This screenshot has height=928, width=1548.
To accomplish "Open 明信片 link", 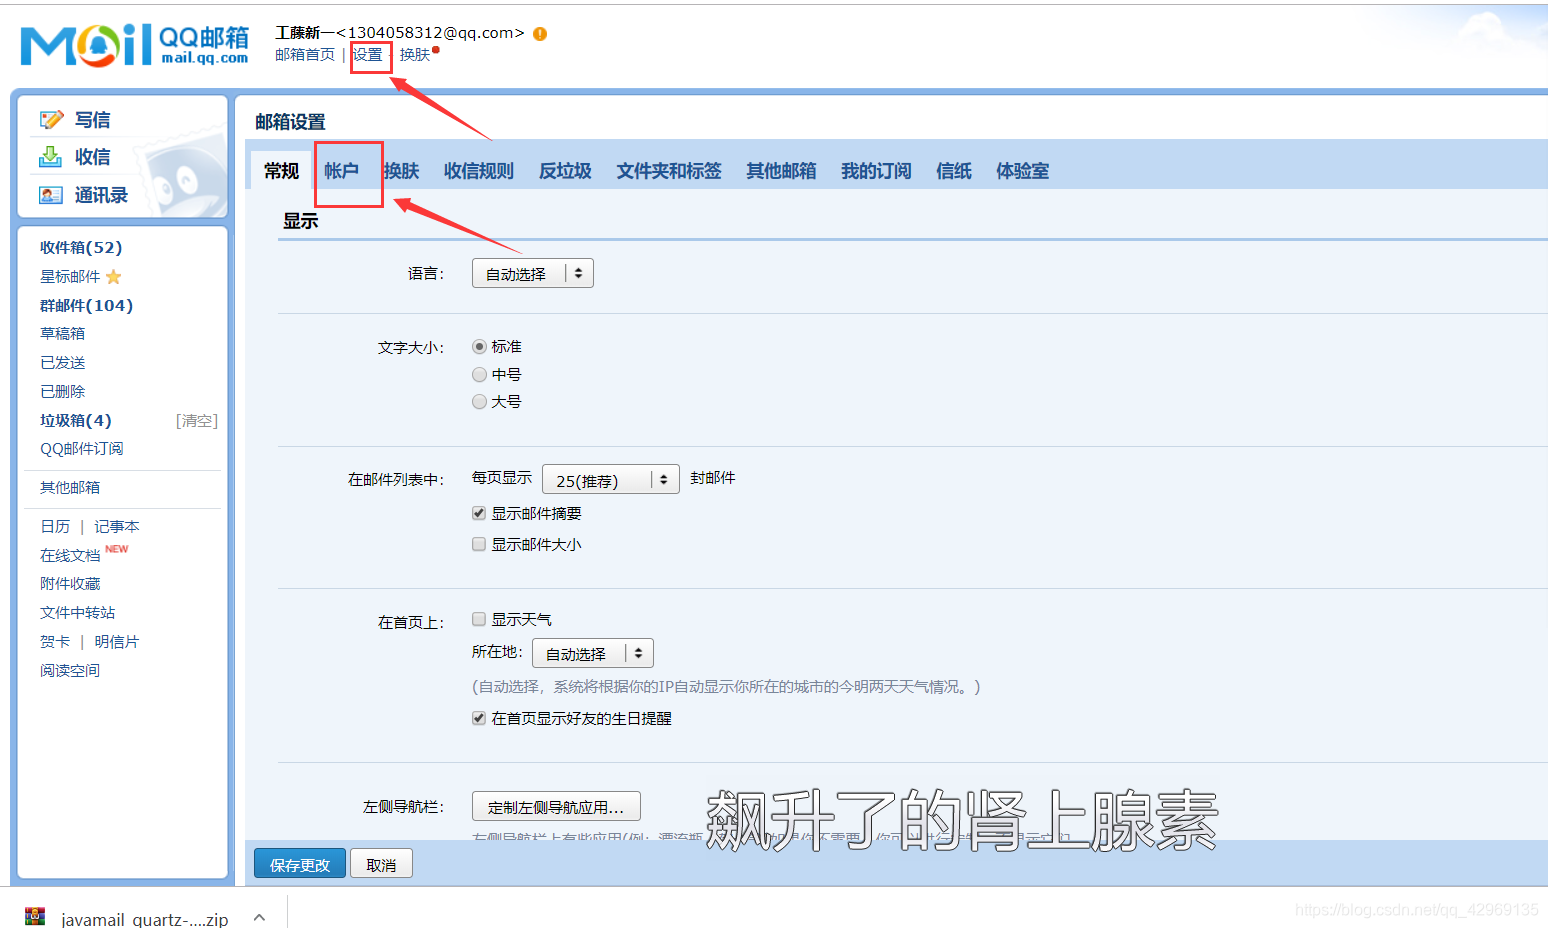I will [x=117, y=642].
